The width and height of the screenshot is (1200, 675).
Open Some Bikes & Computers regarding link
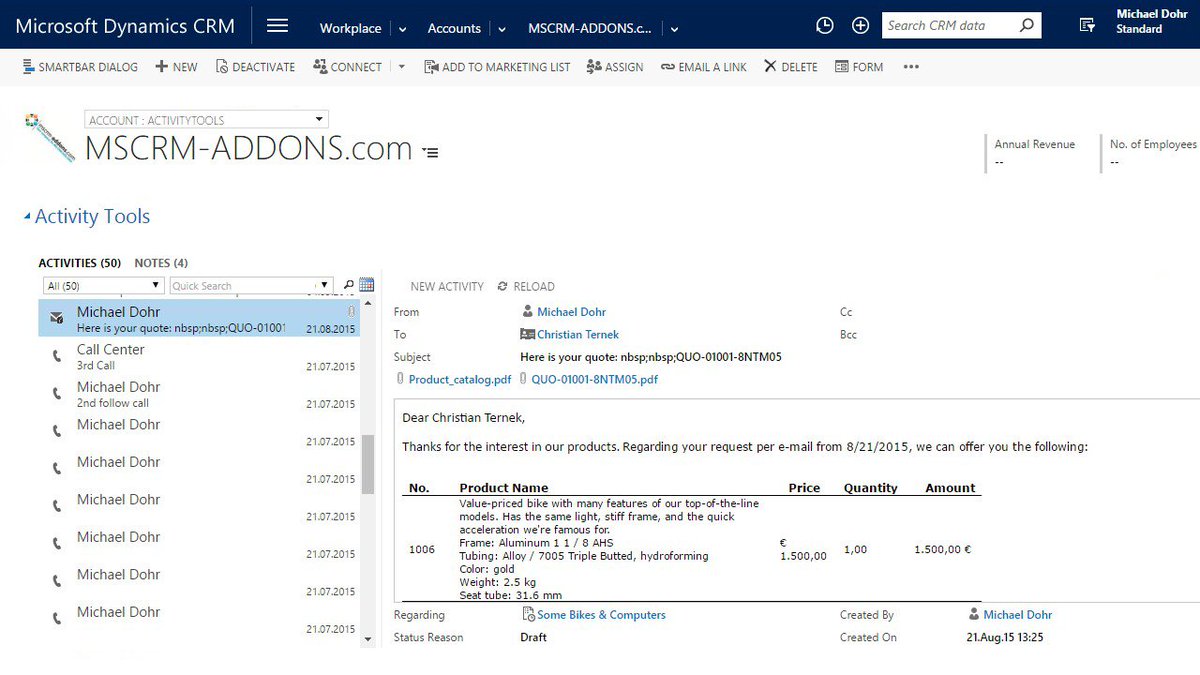pos(601,615)
